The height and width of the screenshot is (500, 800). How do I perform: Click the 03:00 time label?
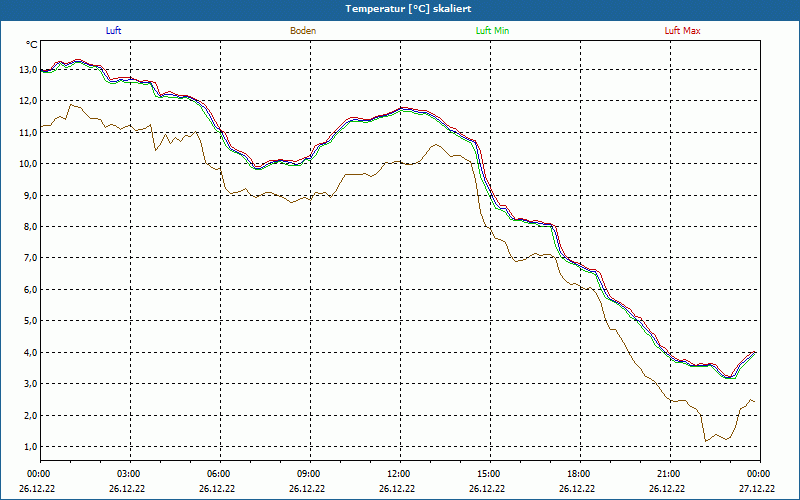point(128,474)
